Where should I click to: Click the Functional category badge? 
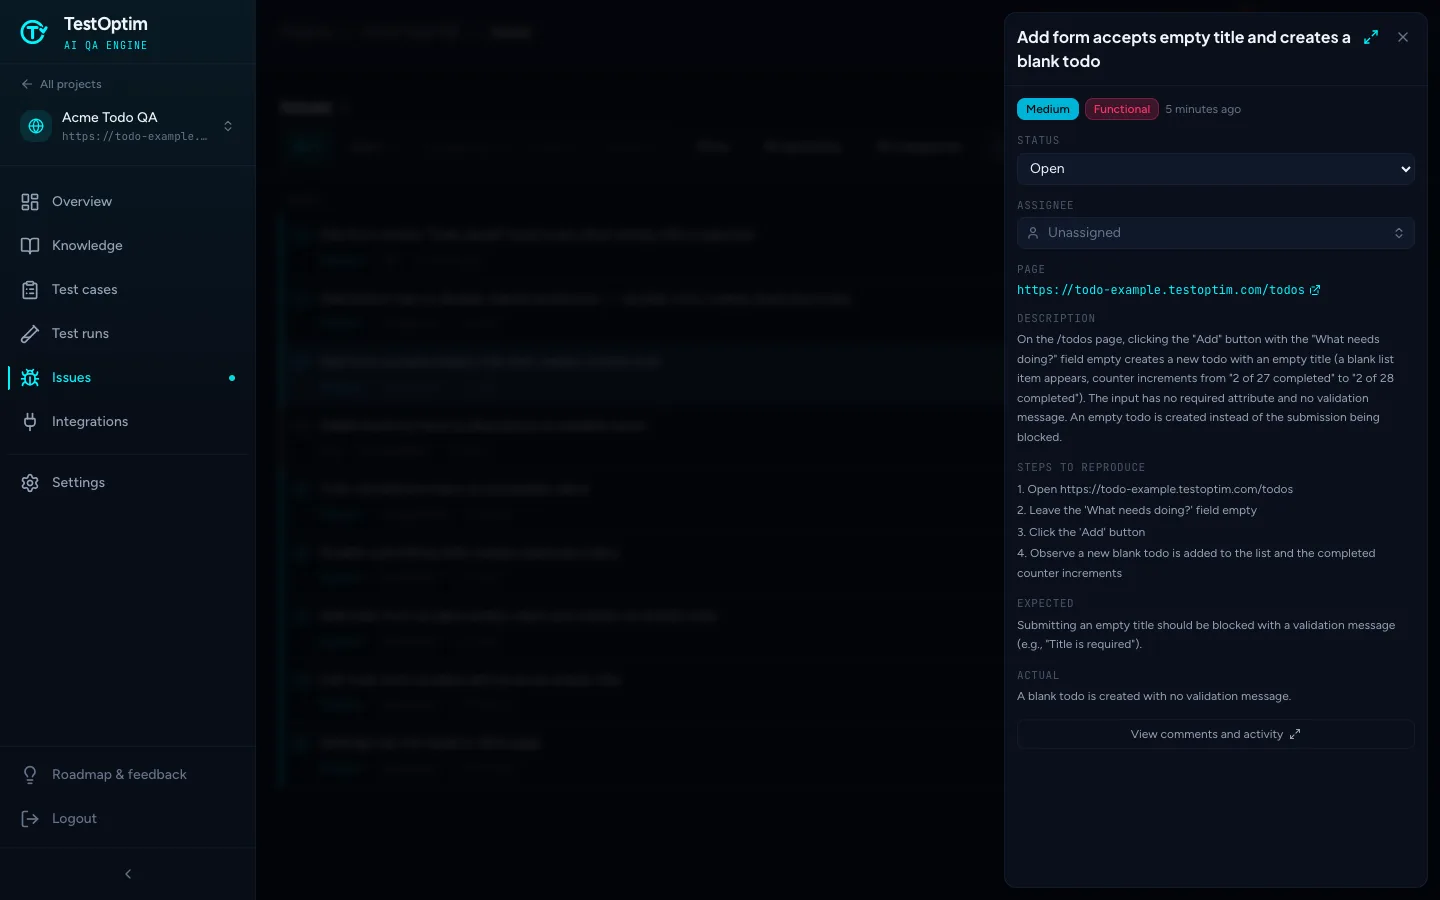point(1122,109)
